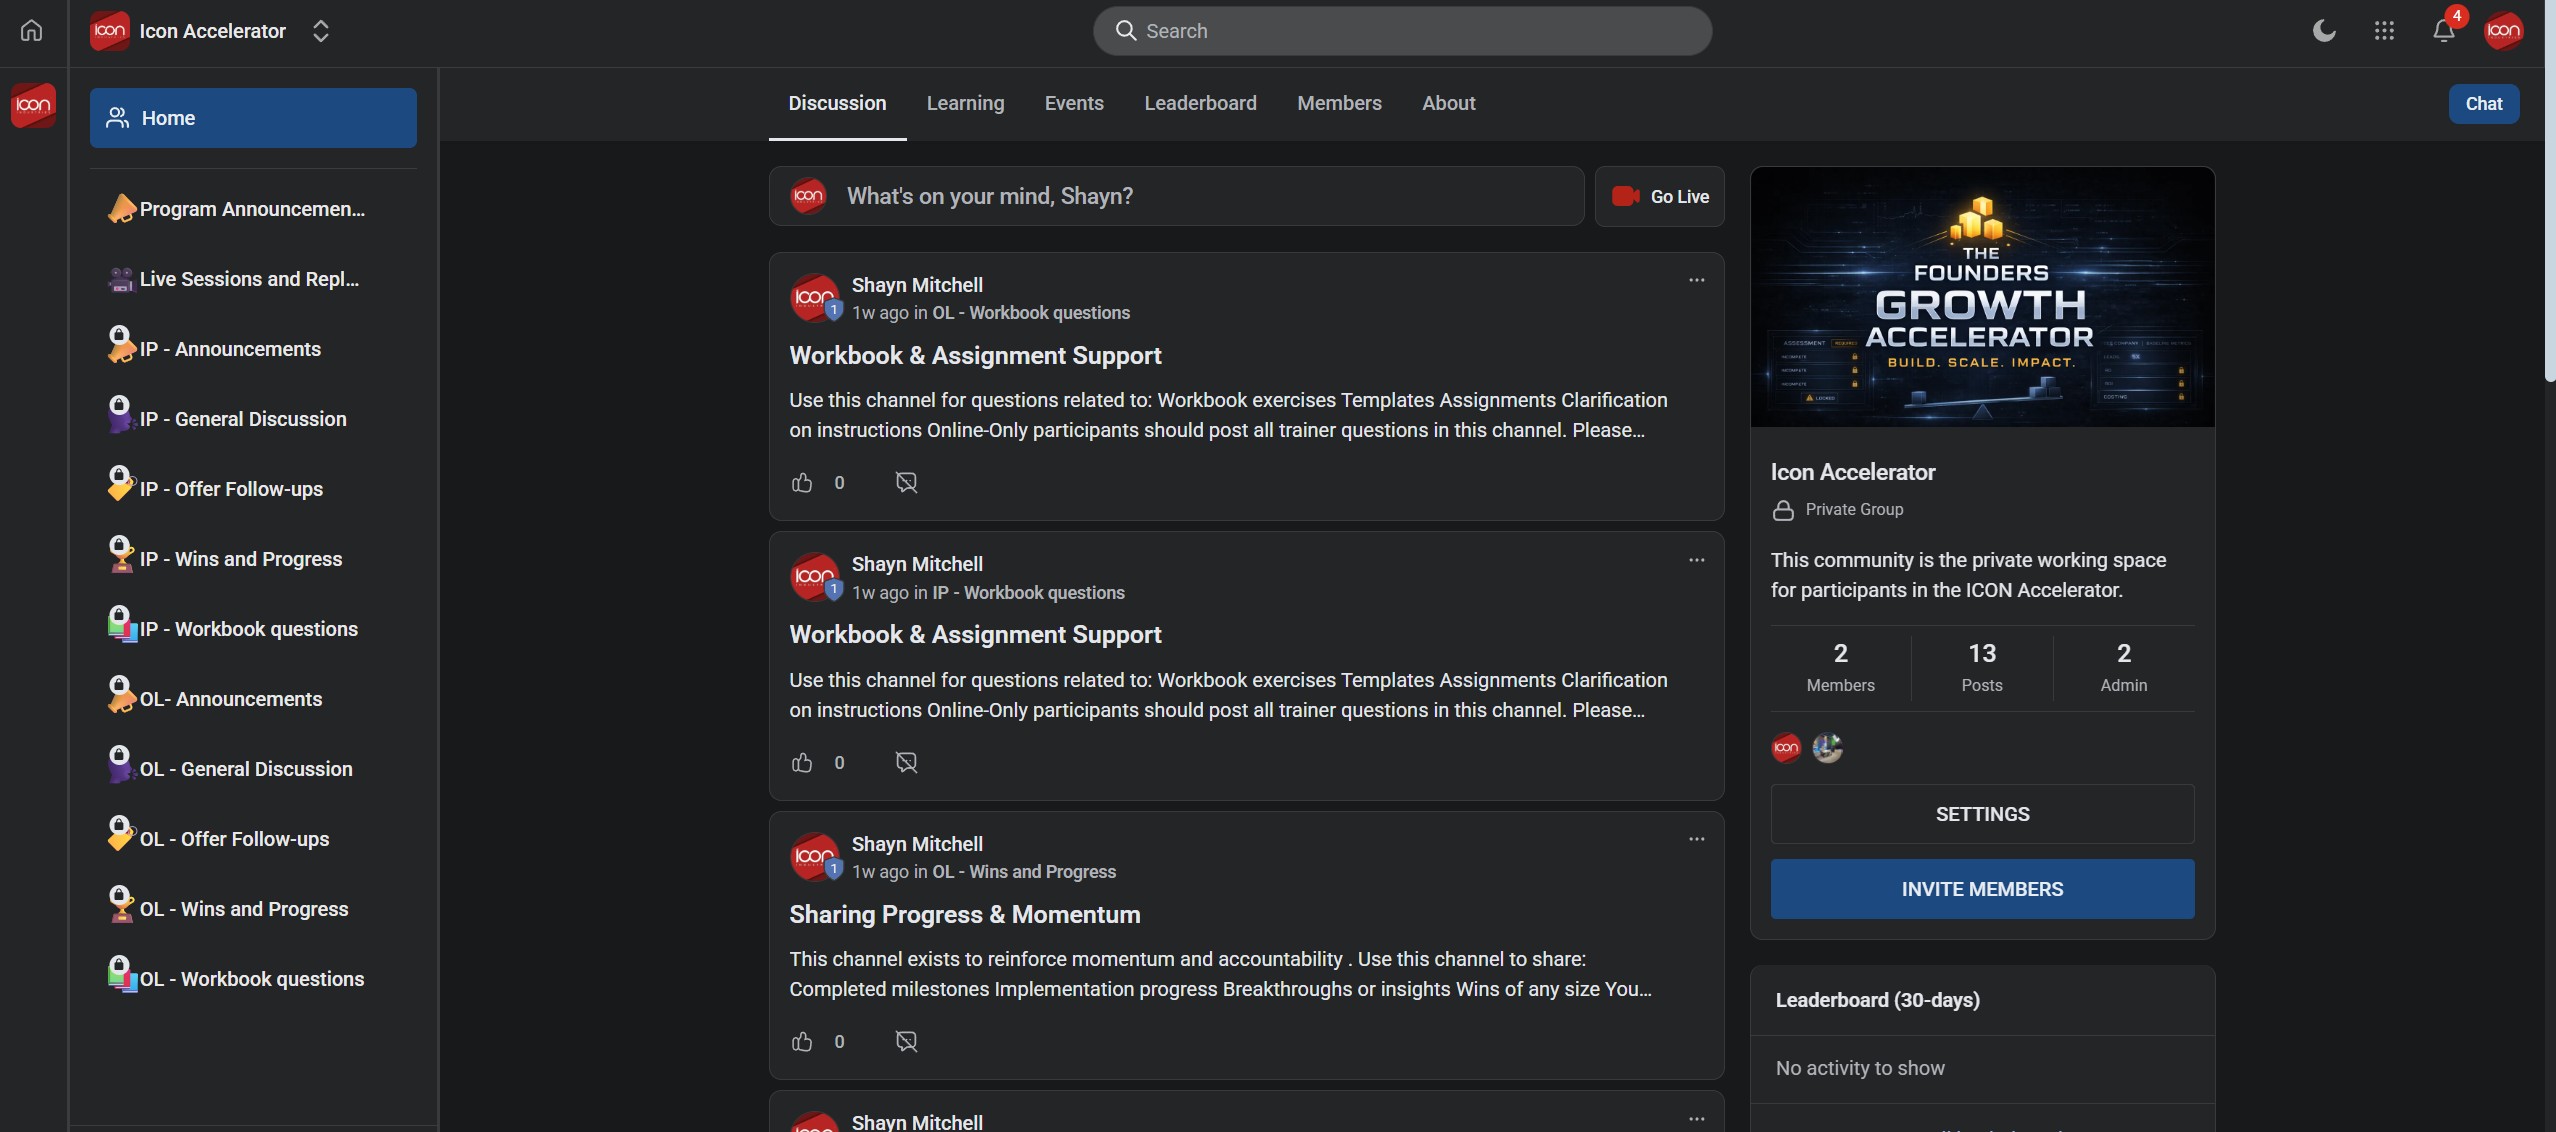Click the home icon in top-left corner
2556x1132 pixels.
tap(31, 31)
